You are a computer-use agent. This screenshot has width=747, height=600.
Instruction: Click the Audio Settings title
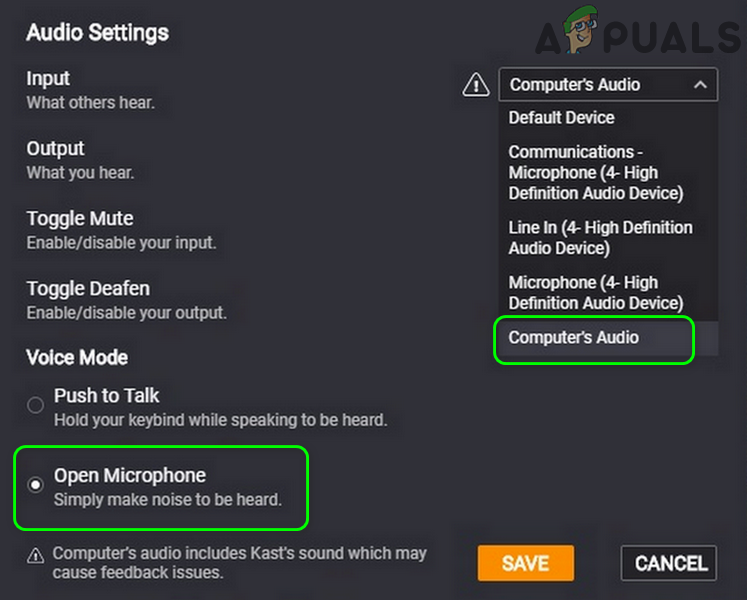click(x=98, y=32)
